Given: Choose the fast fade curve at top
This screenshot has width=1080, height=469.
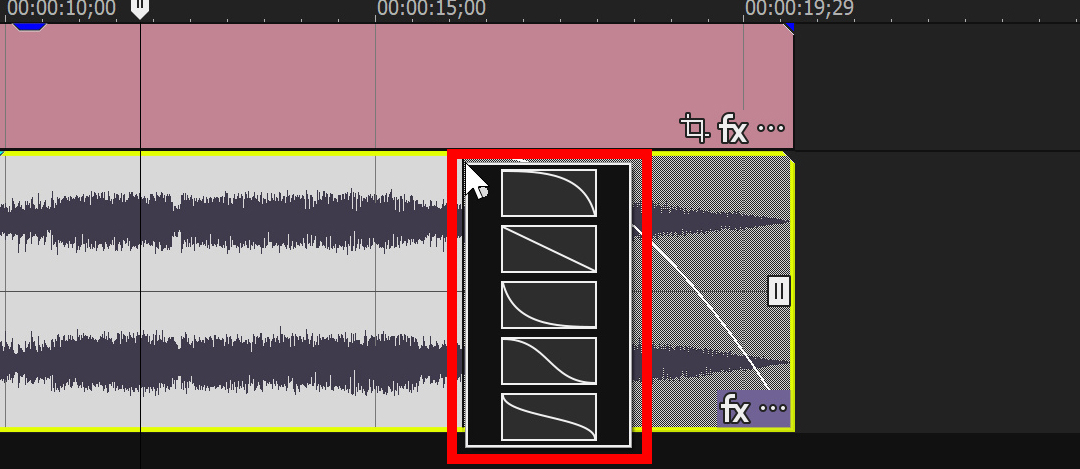Looking at the screenshot, I should [549, 193].
